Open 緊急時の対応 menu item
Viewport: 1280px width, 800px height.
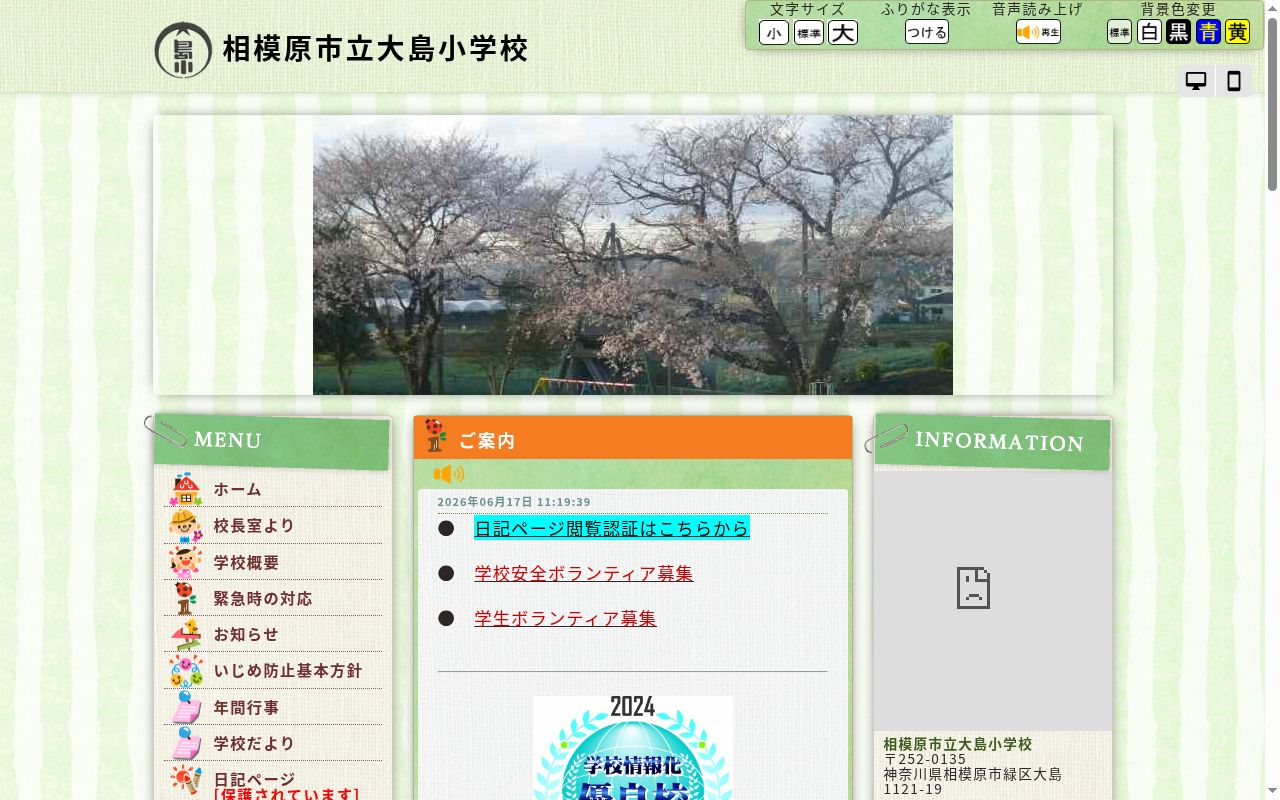click(x=273, y=598)
